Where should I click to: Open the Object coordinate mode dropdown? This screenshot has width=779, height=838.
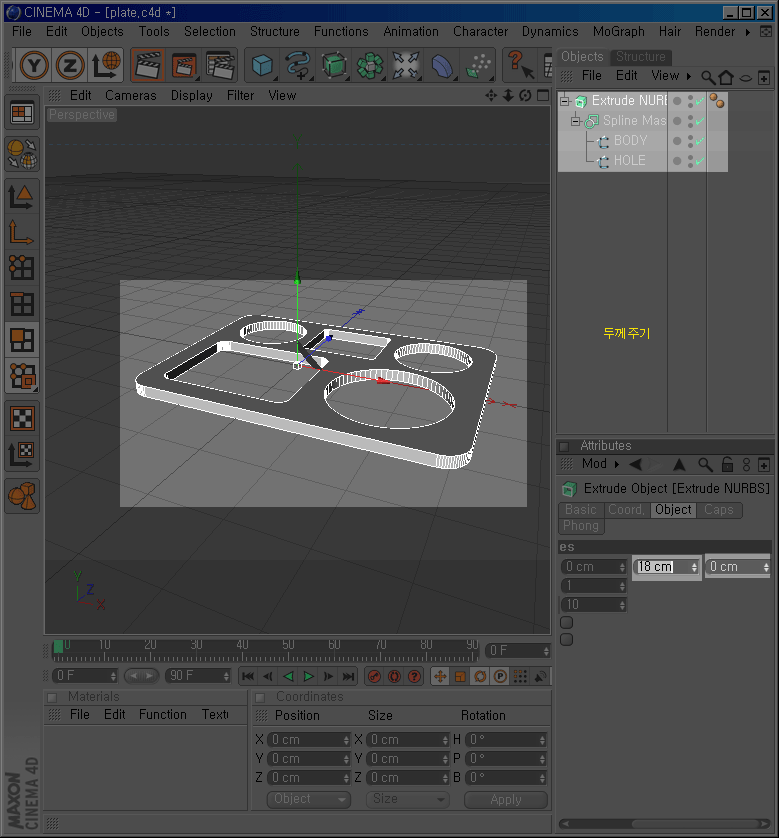pos(309,800)
